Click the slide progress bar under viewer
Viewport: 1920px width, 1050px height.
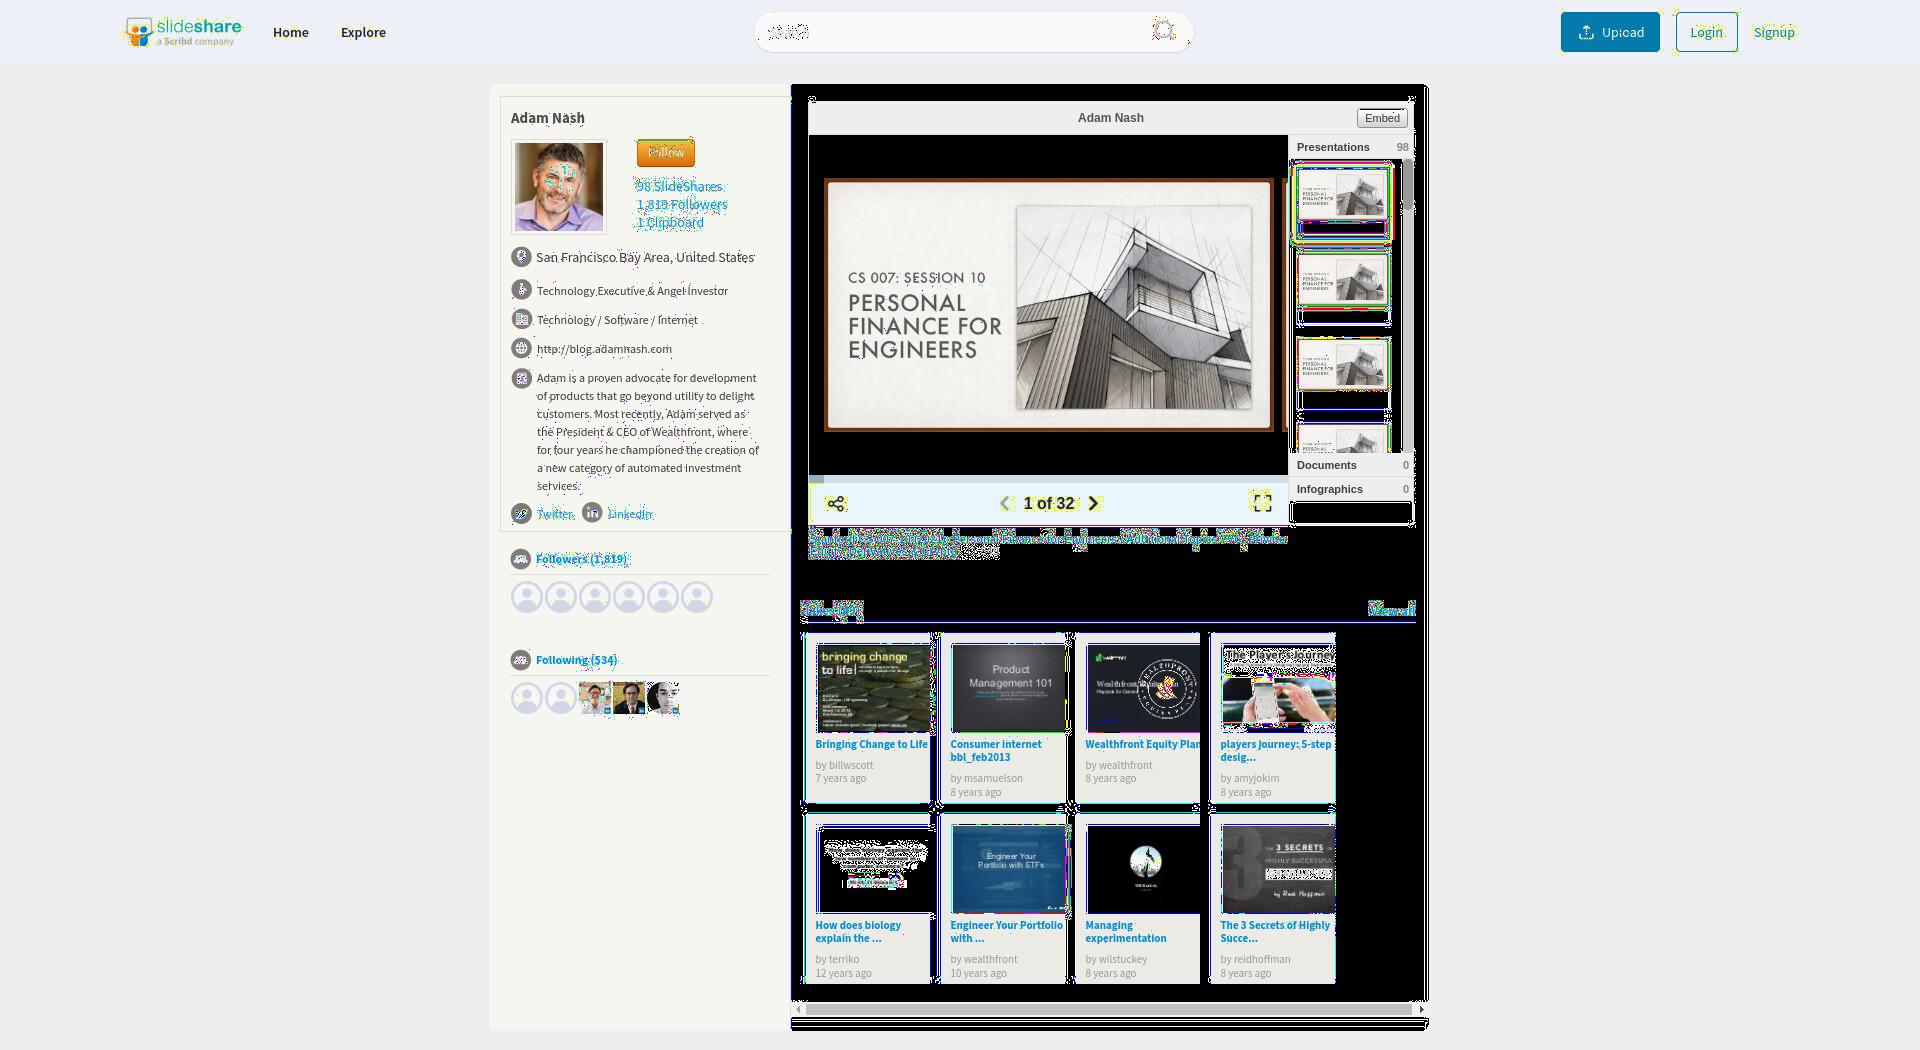pyautogui.click(x=1048, y=479)
